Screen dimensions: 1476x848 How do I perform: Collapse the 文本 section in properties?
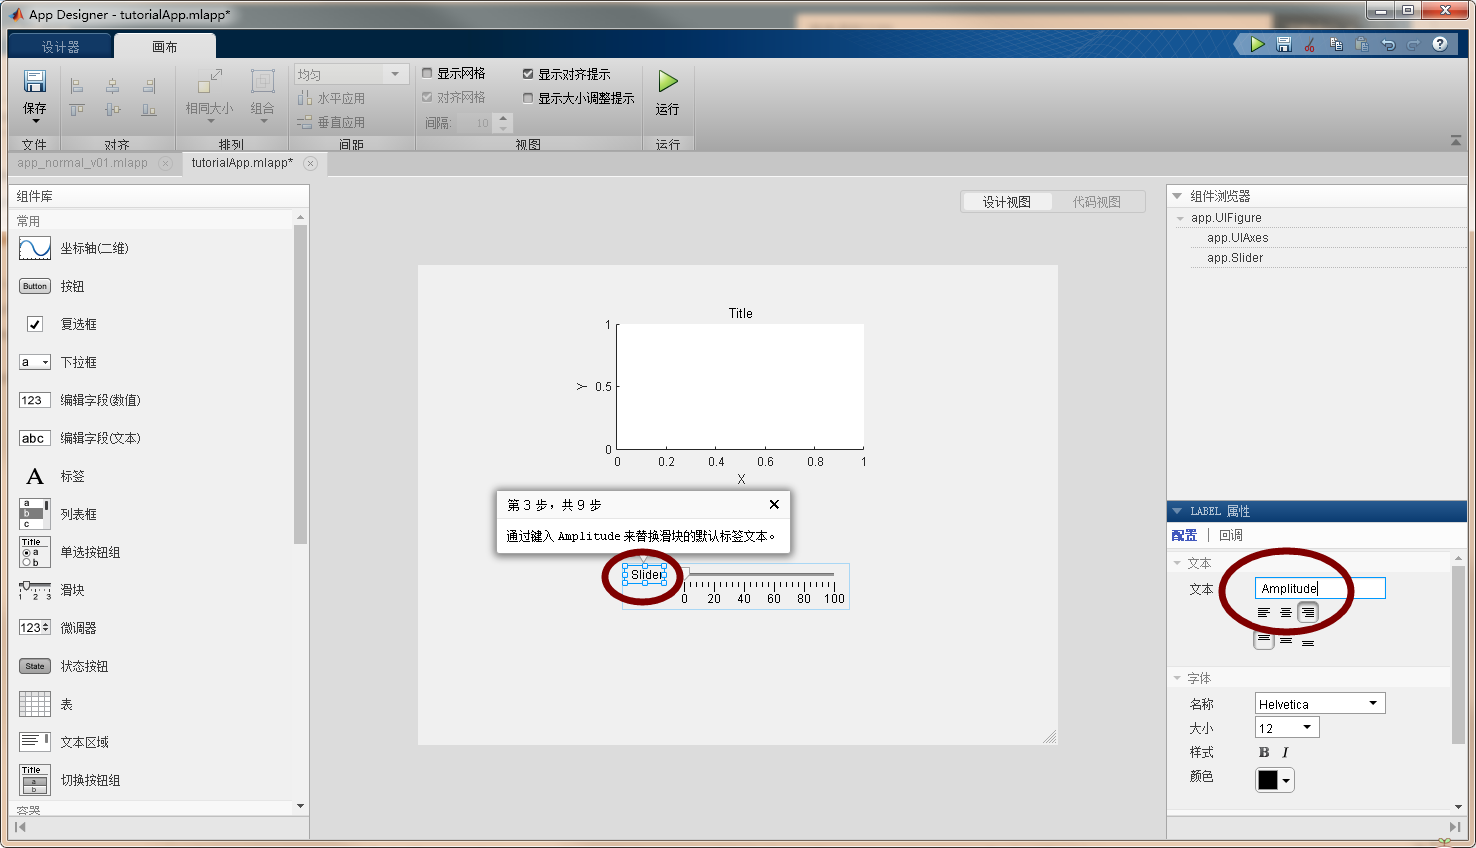[x=1178, y=563]
